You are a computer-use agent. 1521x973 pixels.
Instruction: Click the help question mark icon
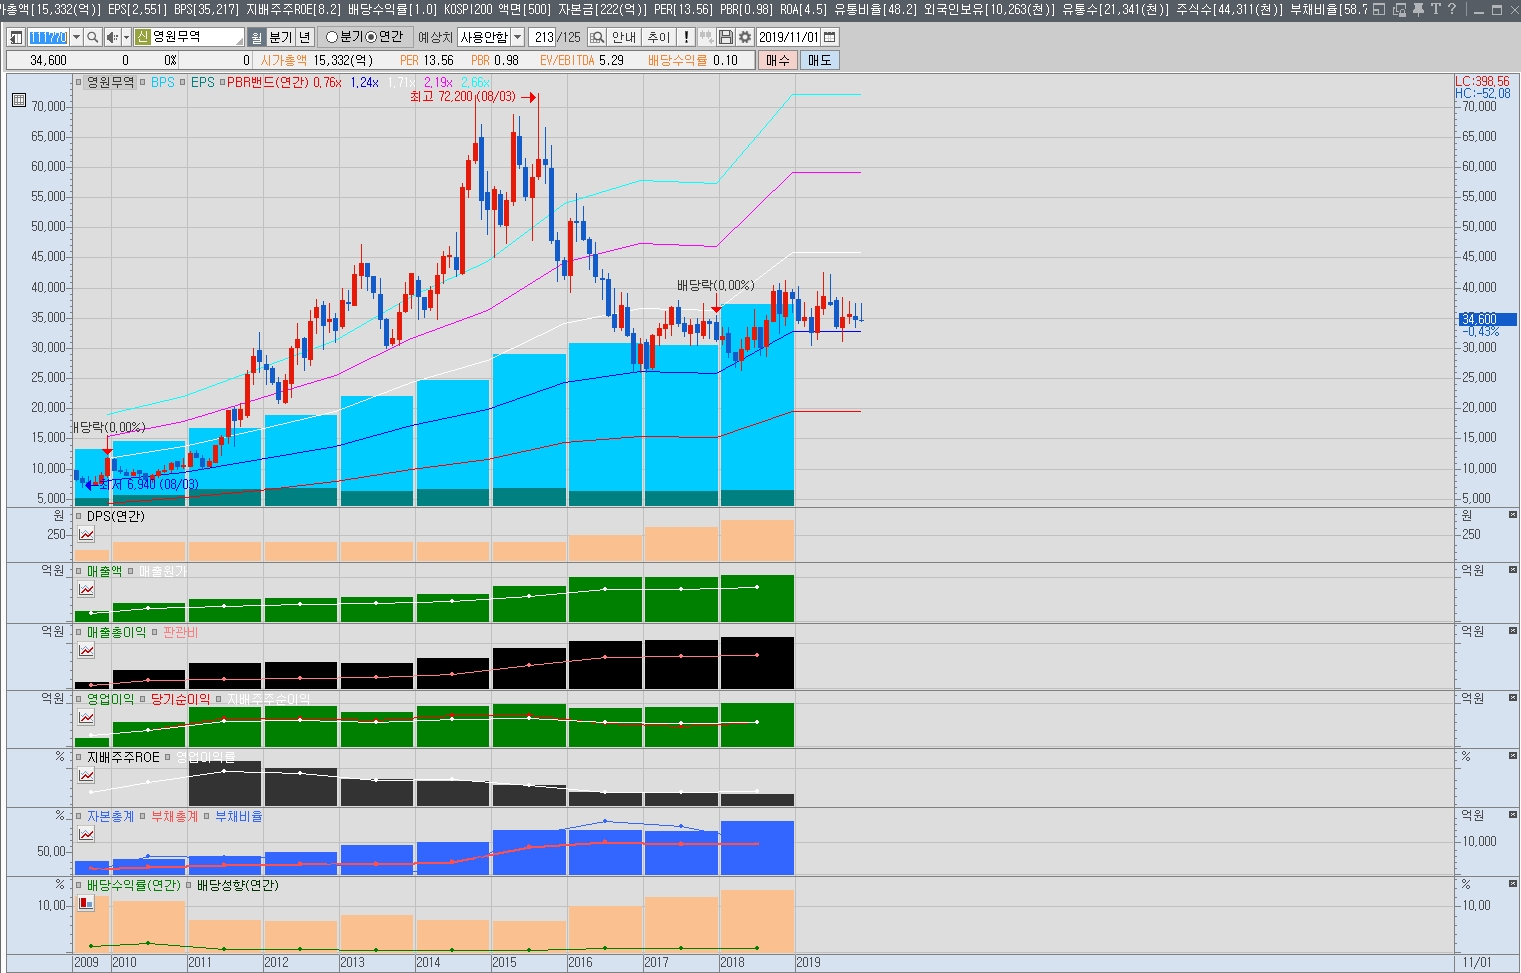[1452, 9]
